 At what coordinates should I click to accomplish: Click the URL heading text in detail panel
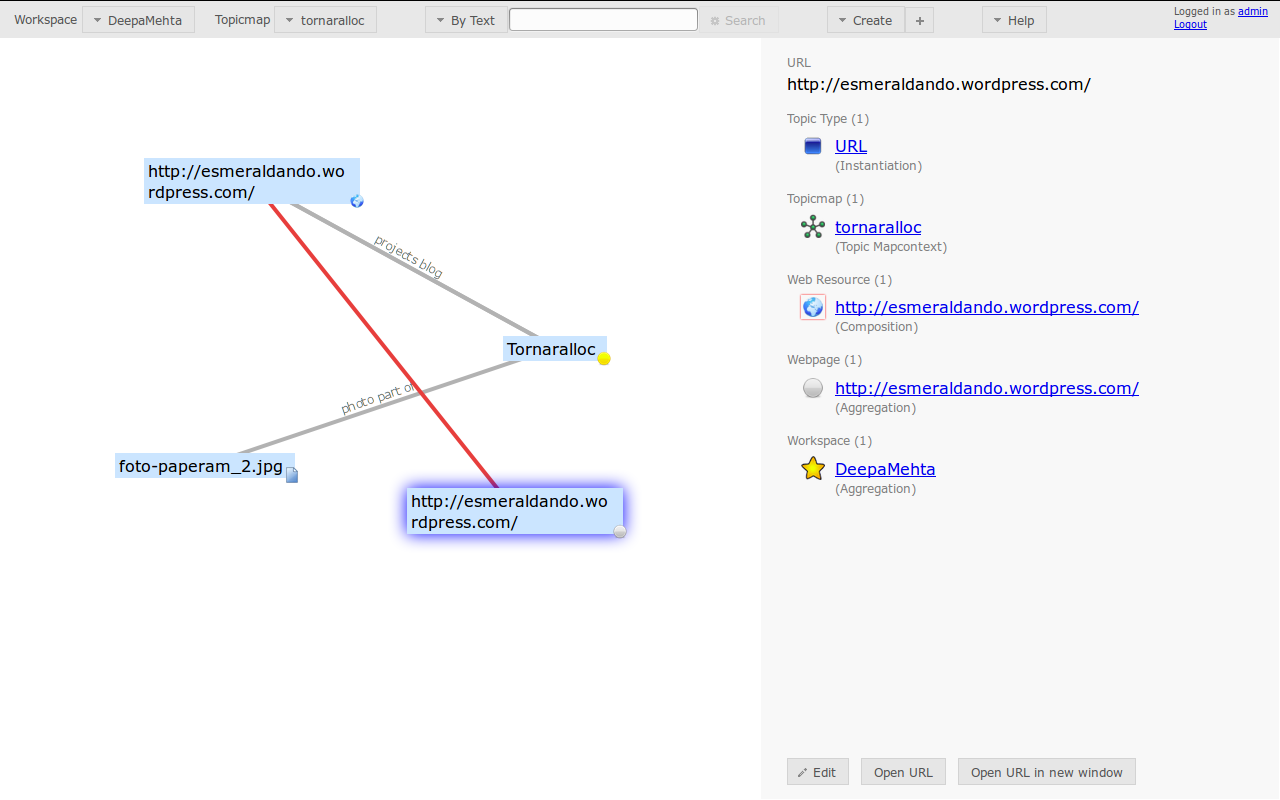(938, 84)
